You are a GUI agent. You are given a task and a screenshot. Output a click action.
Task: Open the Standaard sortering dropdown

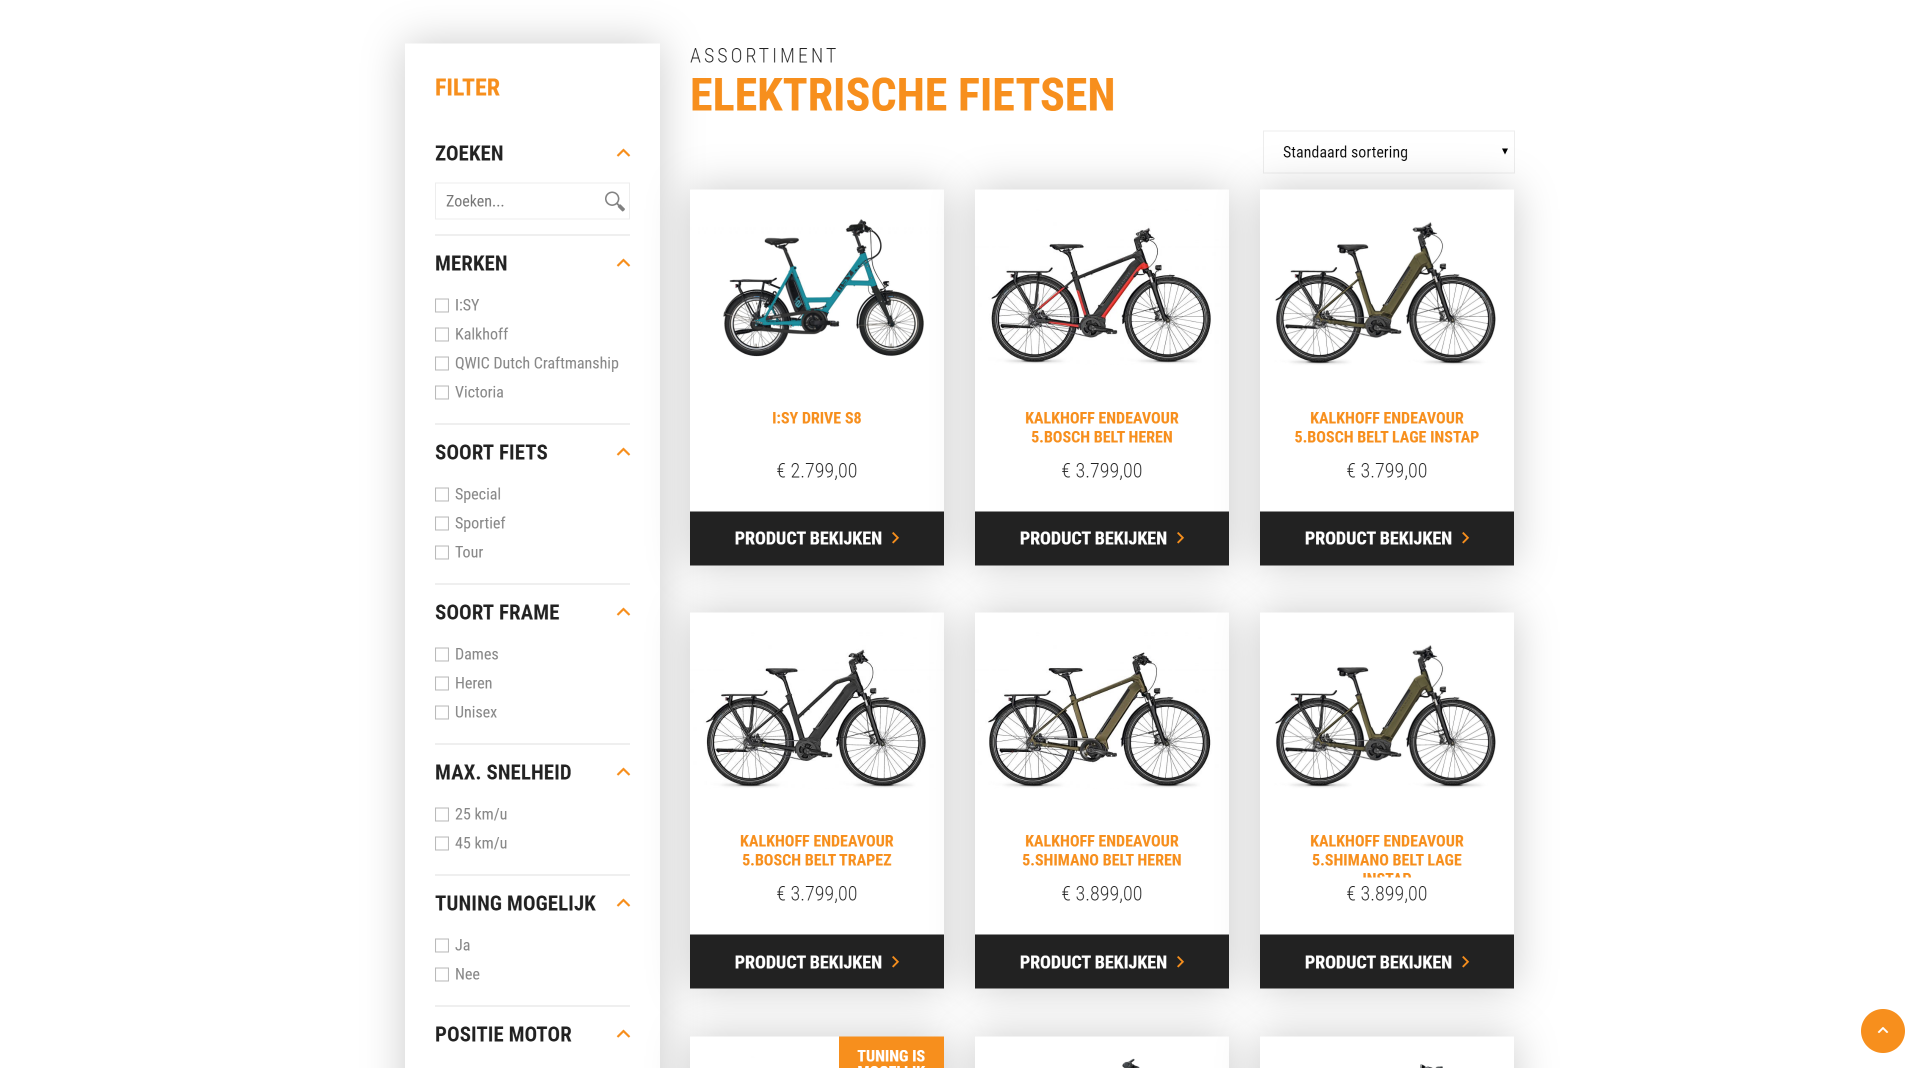click(x=1388, y=152)
